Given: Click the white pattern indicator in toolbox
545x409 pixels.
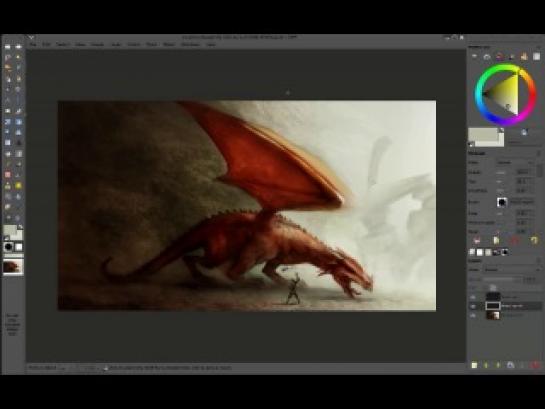Looking at the screenshot, I should [19, 247].
